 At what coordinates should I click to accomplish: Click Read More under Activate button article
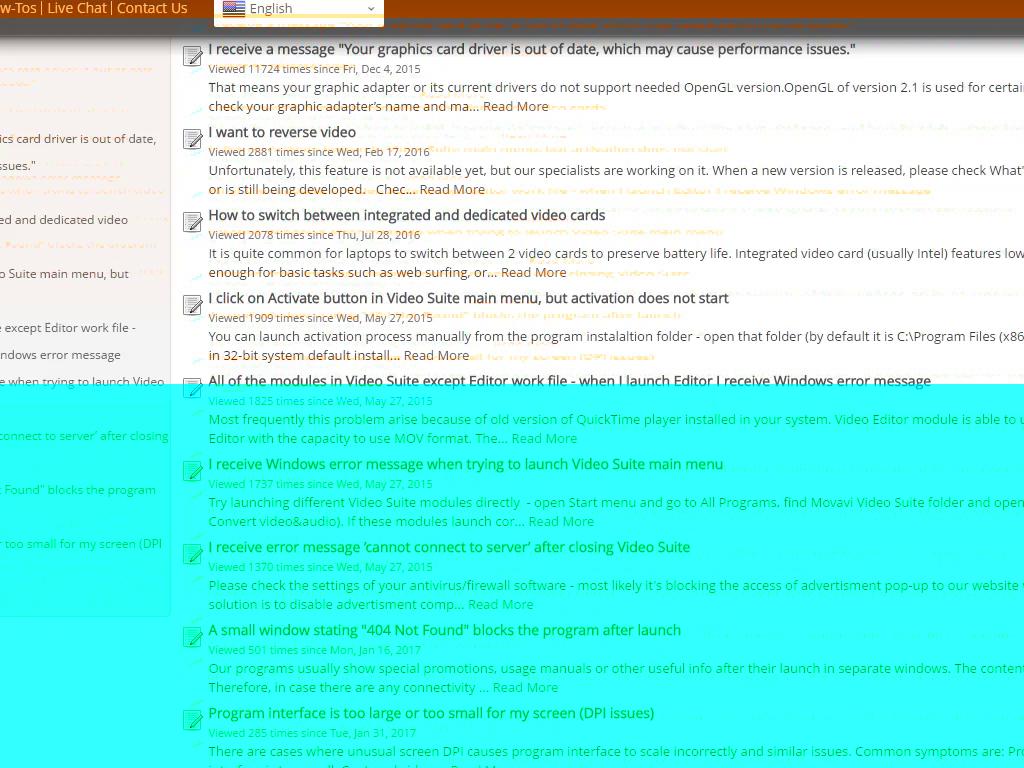click(436, 355)
